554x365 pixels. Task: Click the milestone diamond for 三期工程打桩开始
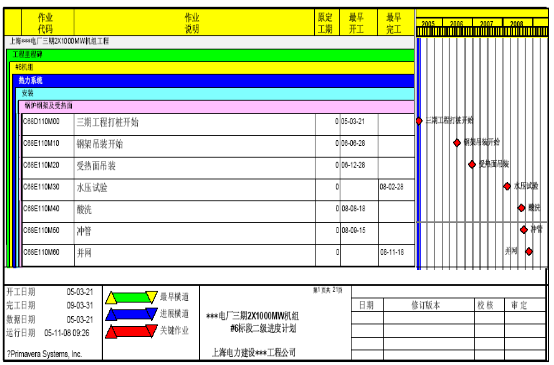pos(419,121)
